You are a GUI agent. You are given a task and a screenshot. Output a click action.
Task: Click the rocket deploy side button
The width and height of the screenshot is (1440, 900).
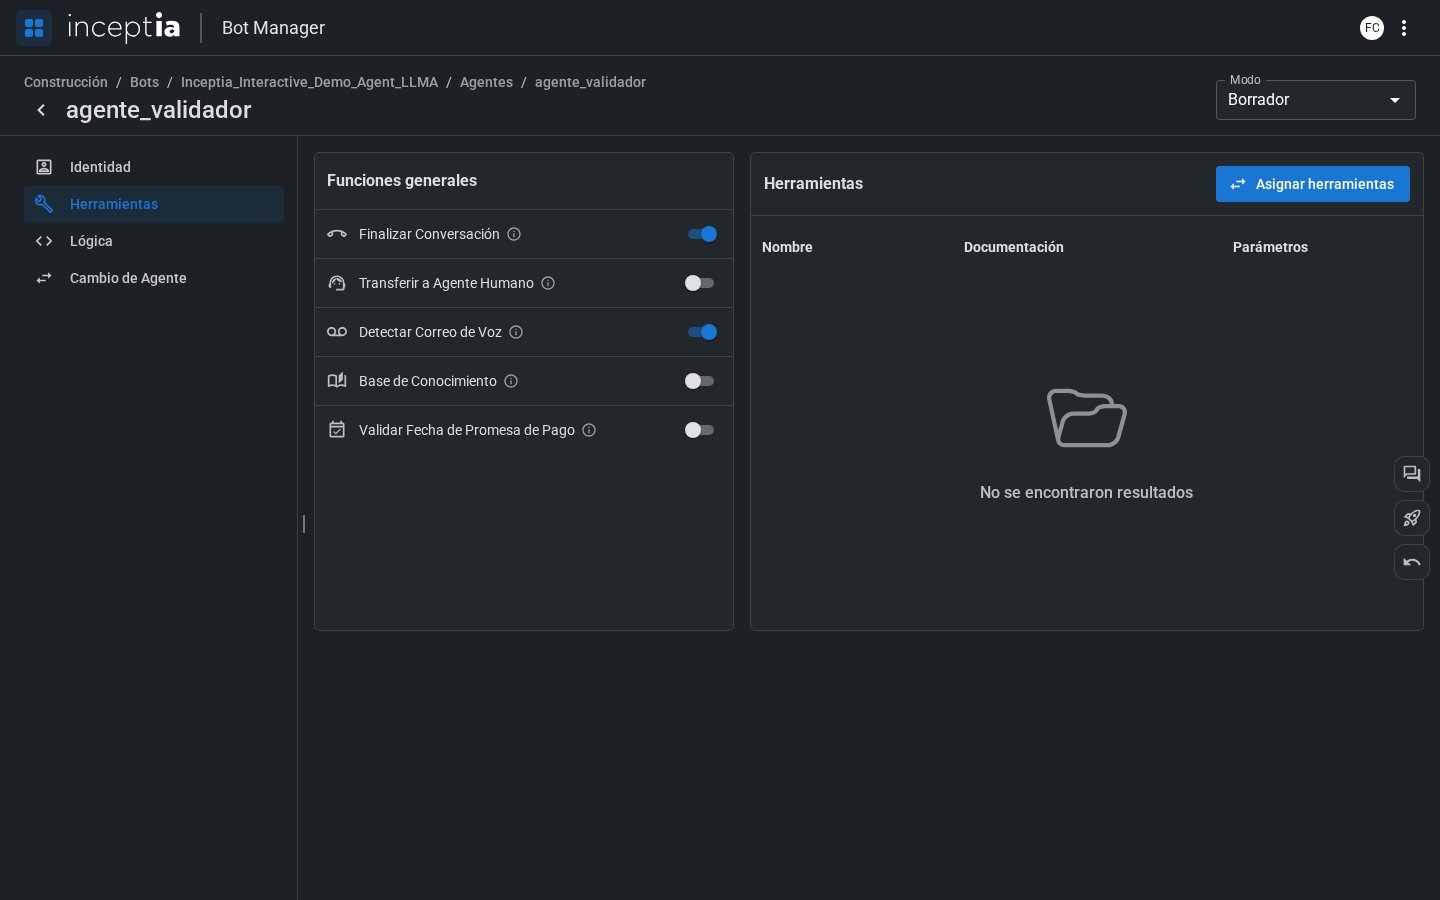[1412, 518]
